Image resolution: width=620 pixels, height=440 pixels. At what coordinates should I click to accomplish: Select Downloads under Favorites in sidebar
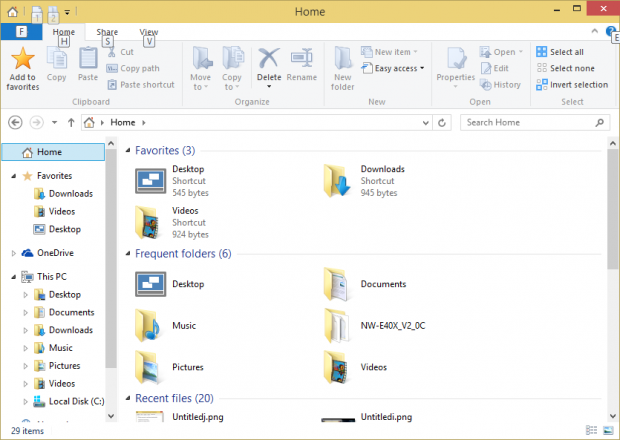(x=64, y=194)
